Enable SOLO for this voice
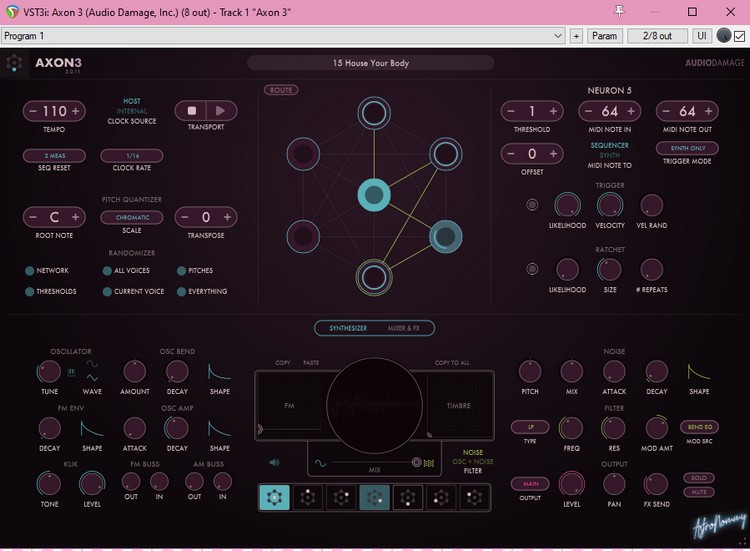 point(699,478)
